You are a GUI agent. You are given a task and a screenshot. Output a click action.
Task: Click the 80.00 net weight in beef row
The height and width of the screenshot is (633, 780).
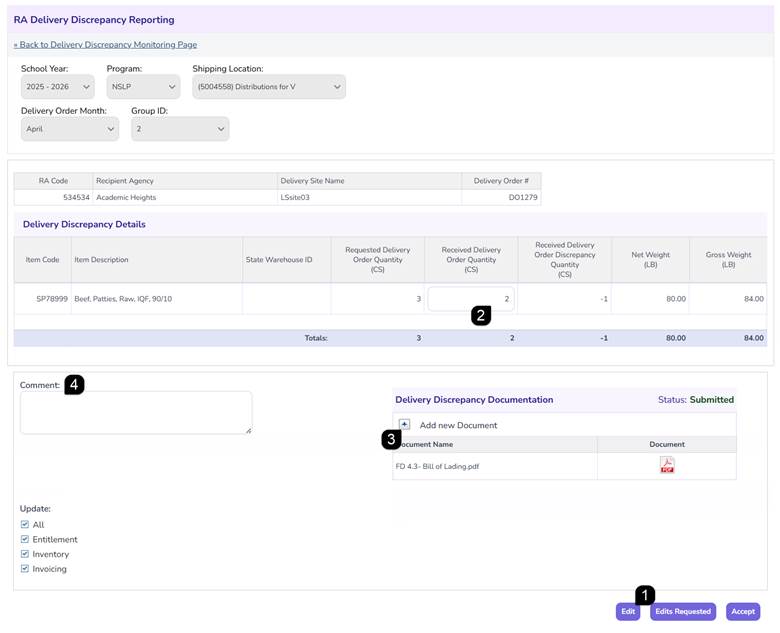coord(676,299)
